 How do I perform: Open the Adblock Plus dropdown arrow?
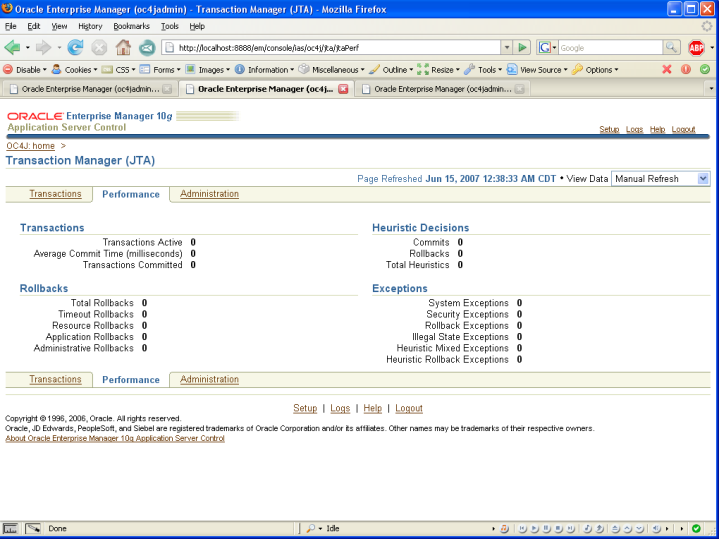pos(712,47)
